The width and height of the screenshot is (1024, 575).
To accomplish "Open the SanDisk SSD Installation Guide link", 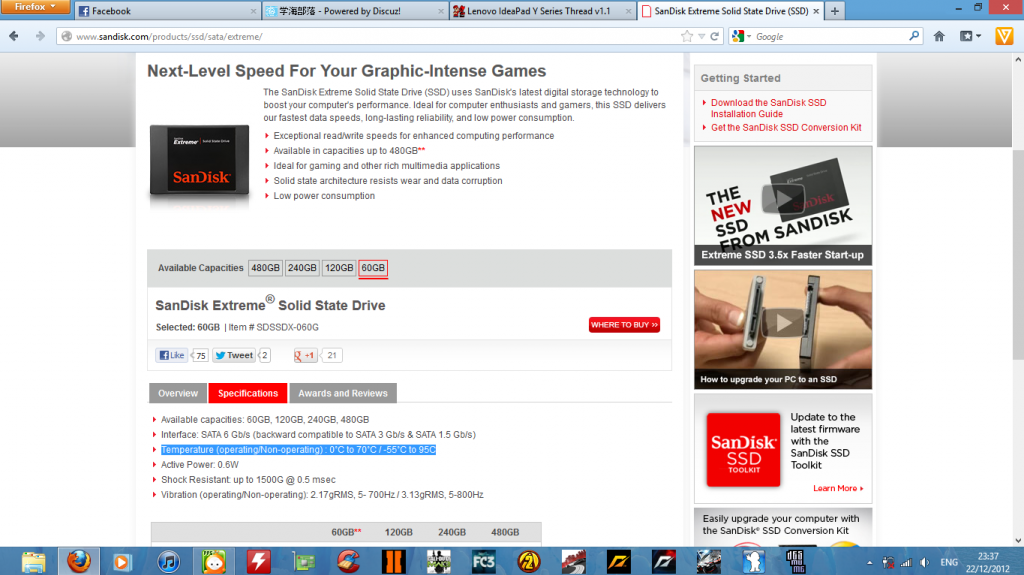I will pos(768,108).
